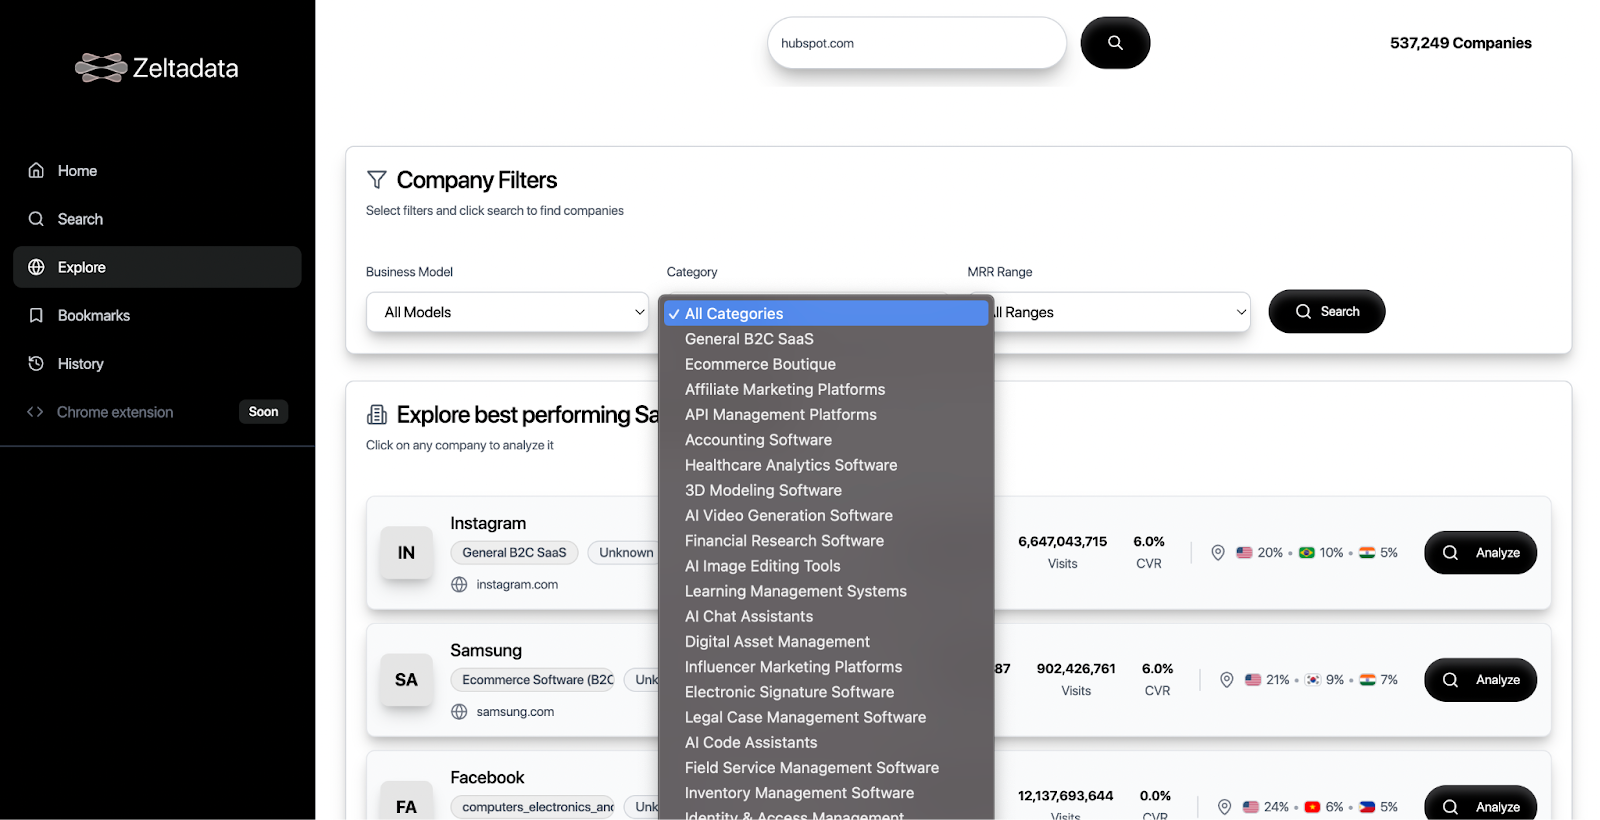The width and height of the screenshot is (1600, 820).
Task: Open the Search page in sidebar
Action: (x=157, y=219)
